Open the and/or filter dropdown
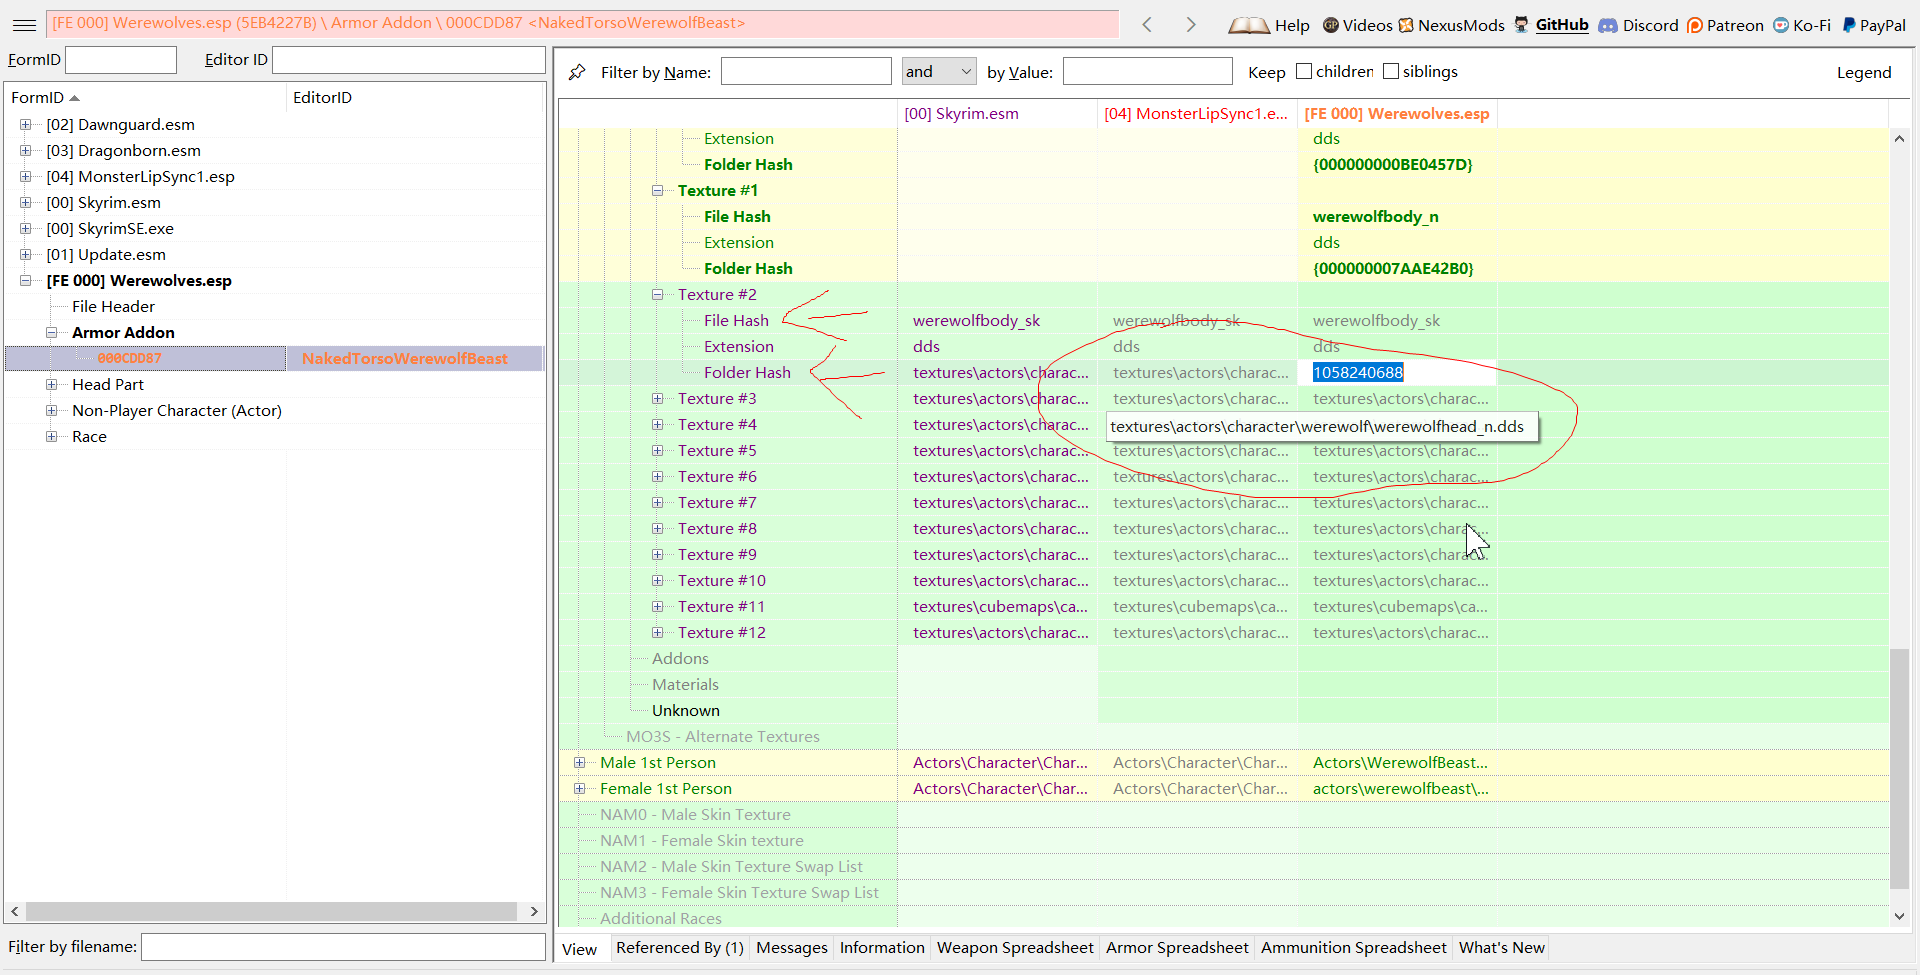The height and width of the screenshot is (975, 1920). 938,71
